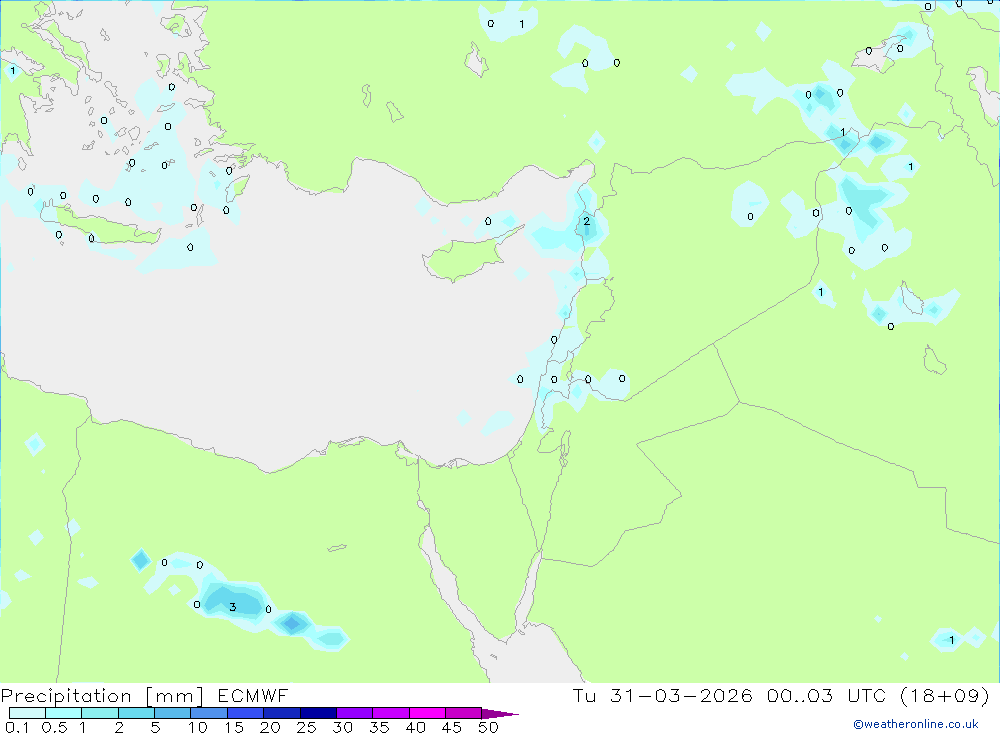Select the 25–30 mm navy legend swatch

pos(318,713)
